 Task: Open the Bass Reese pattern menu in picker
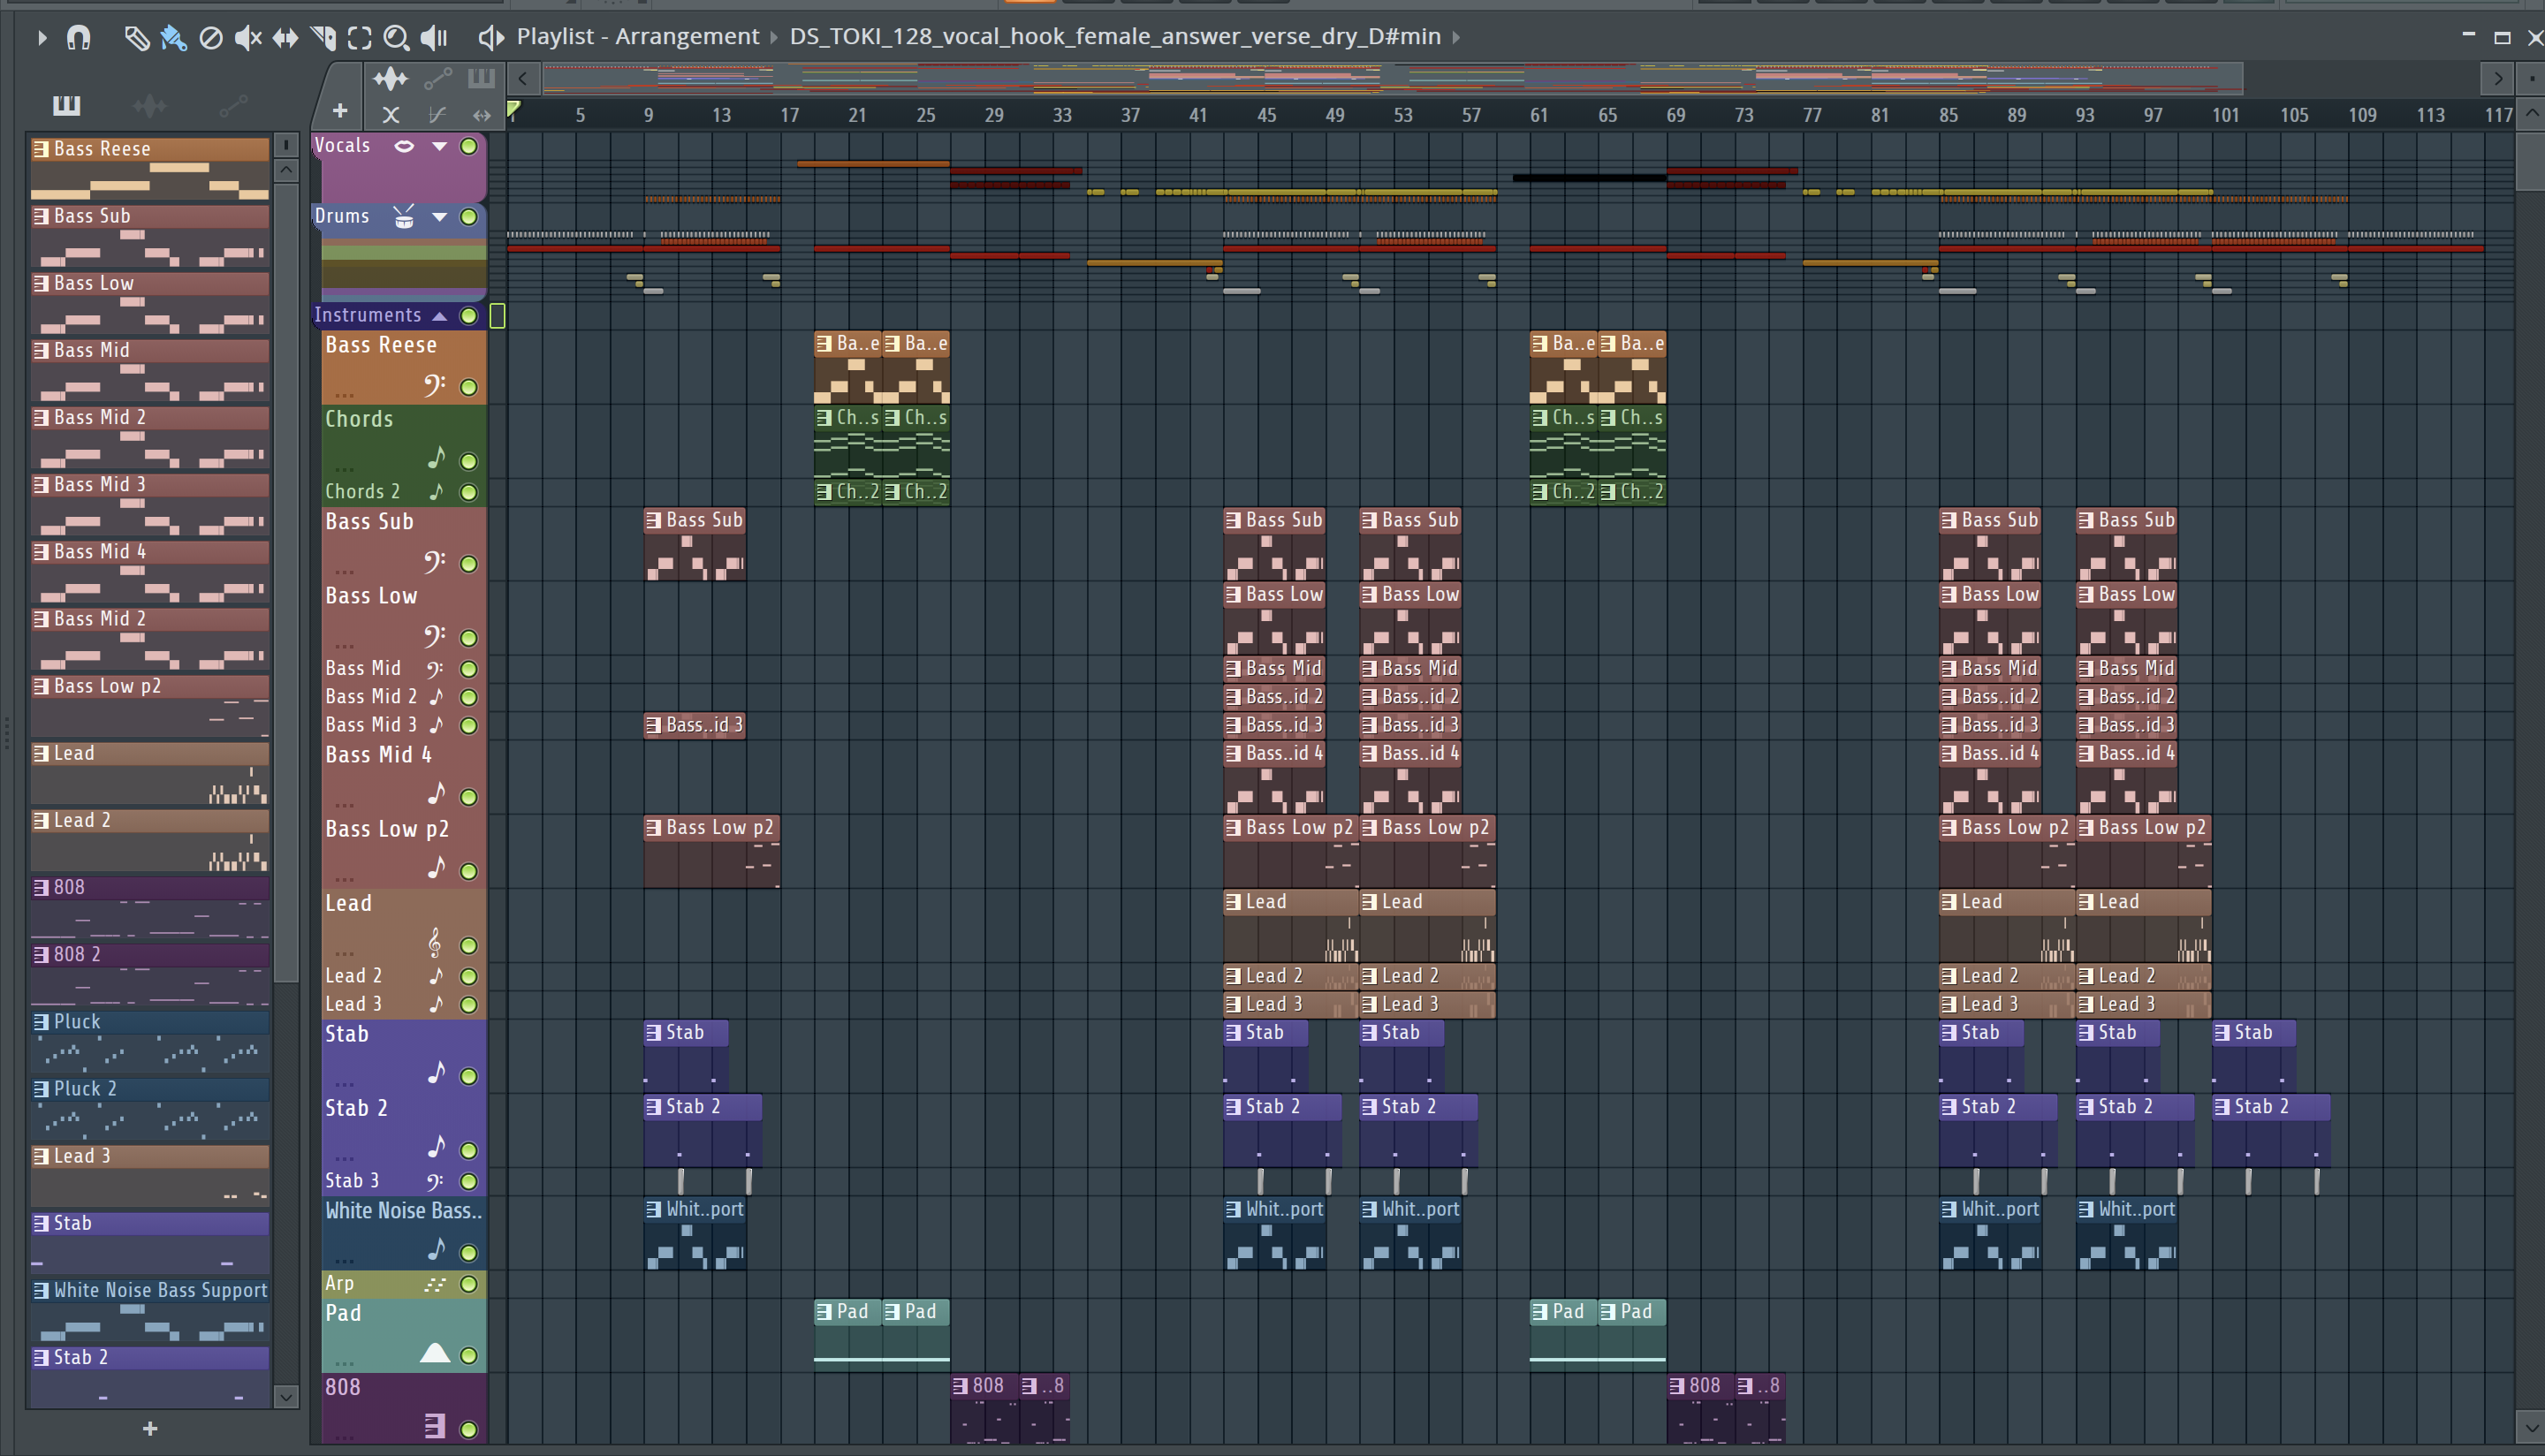click(x=41, y=149)
